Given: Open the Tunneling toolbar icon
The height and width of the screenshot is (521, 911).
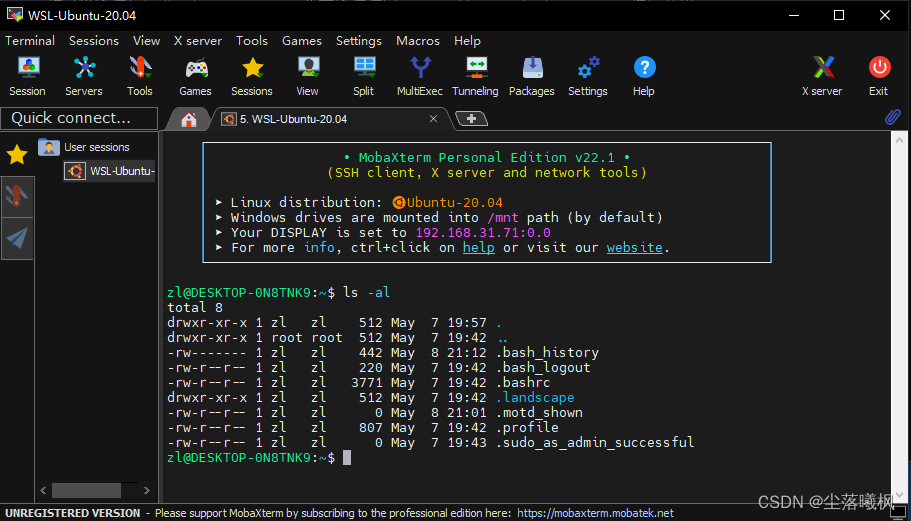Looking at the screenshot, I should 475,76.
